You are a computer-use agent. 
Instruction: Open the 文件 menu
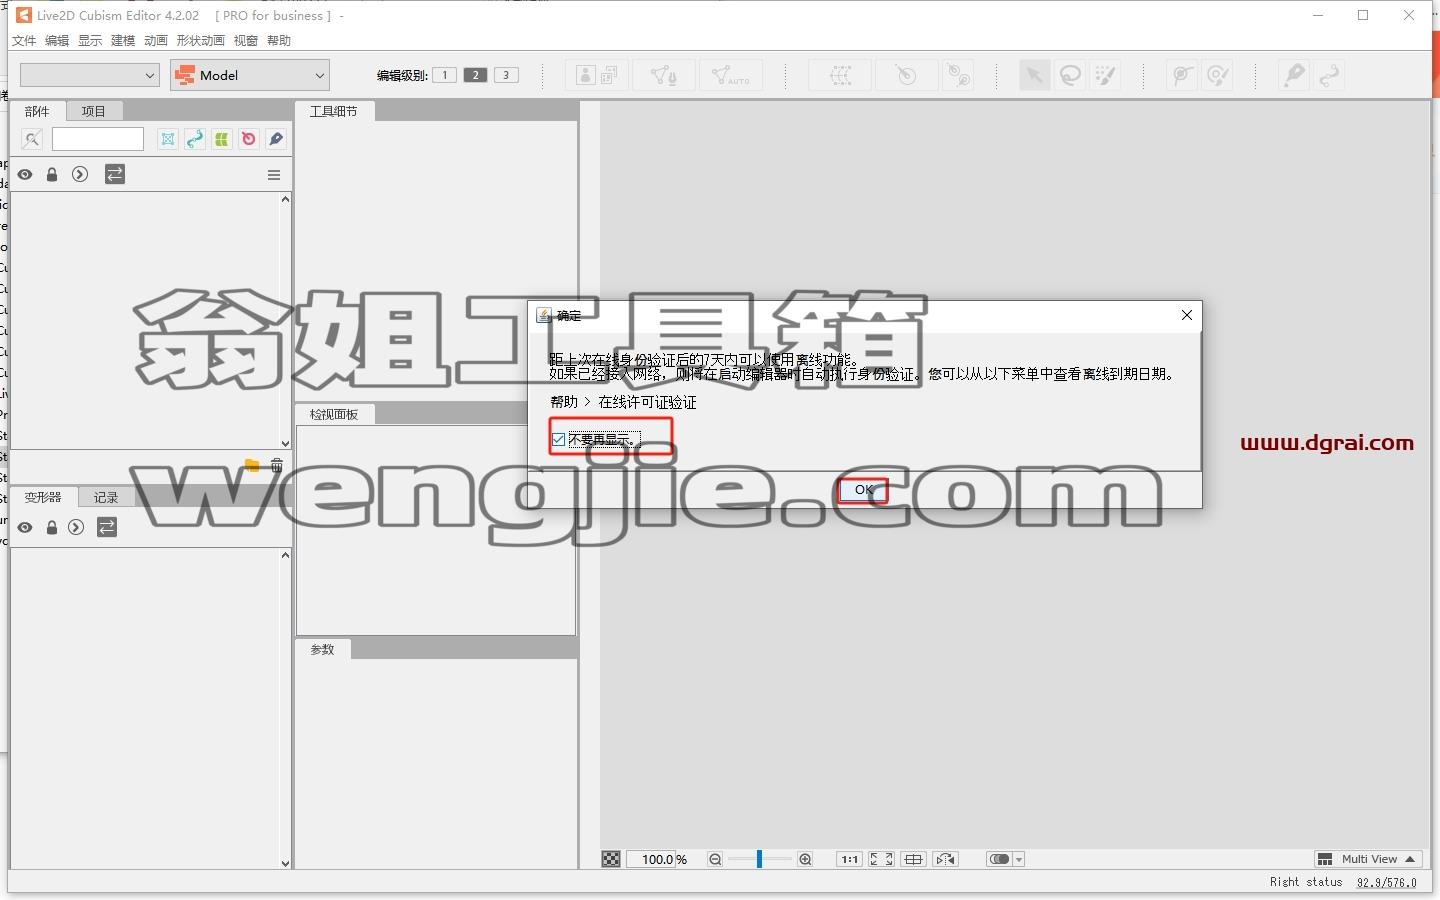[24, 41]
